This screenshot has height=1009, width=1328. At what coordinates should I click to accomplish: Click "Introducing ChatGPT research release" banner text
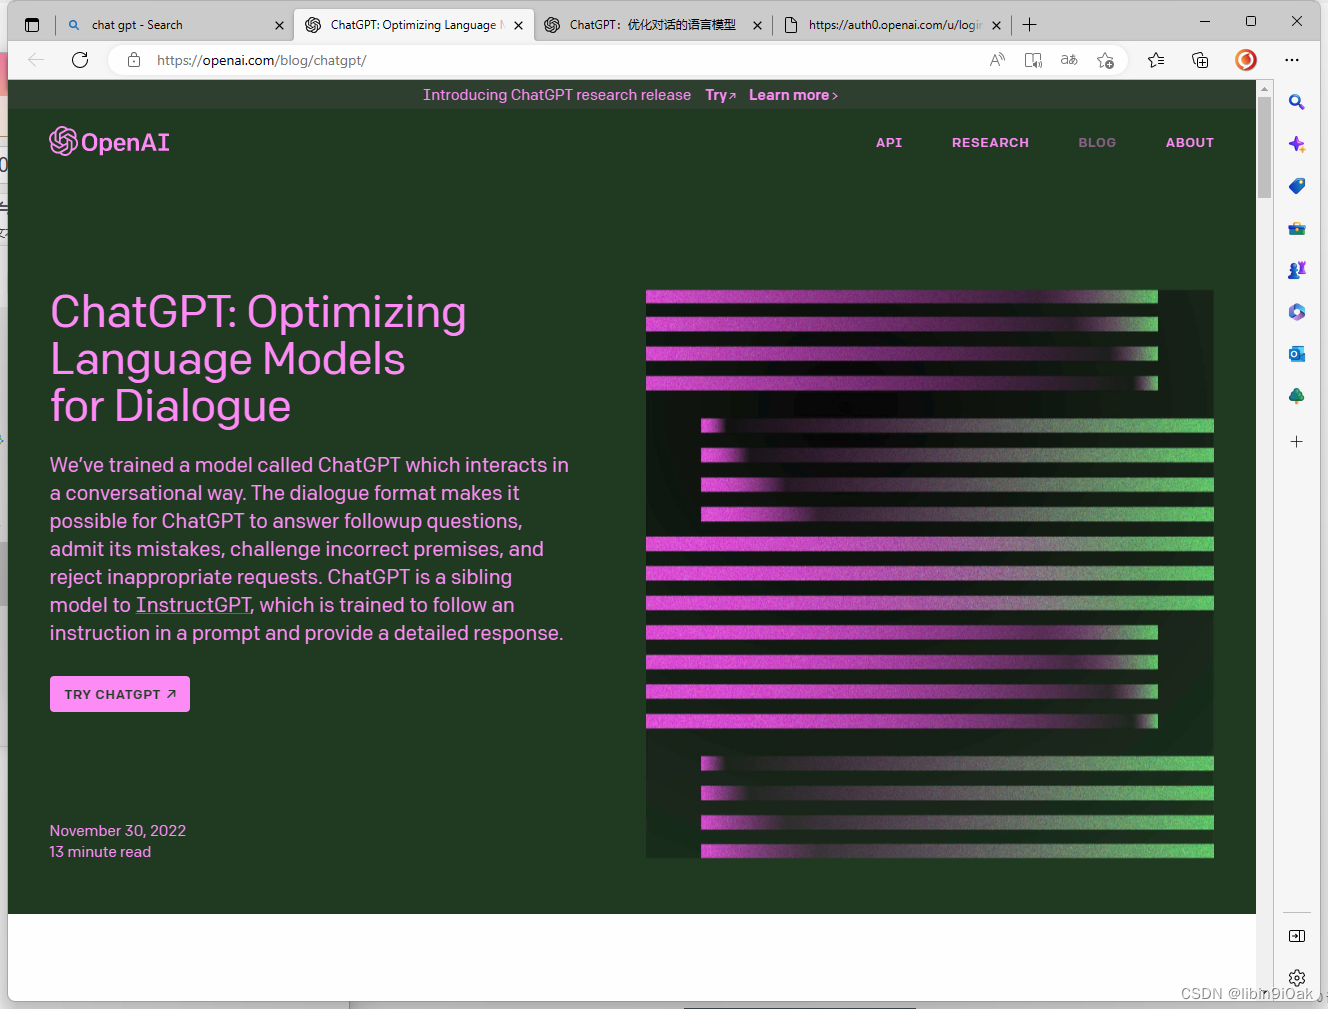557,95
